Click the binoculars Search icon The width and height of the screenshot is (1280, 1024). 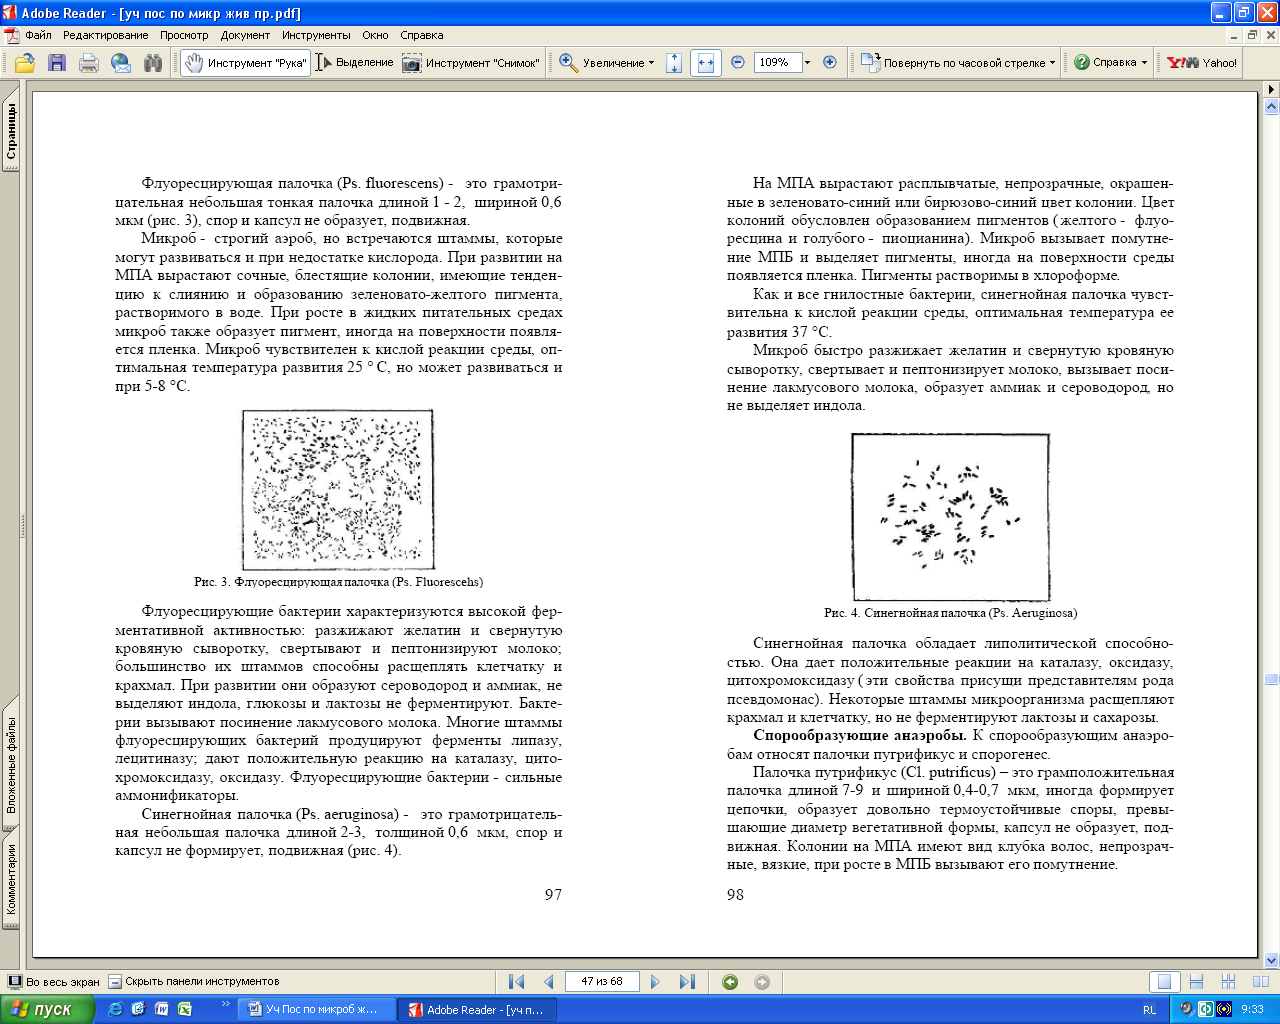click(153, 62)
